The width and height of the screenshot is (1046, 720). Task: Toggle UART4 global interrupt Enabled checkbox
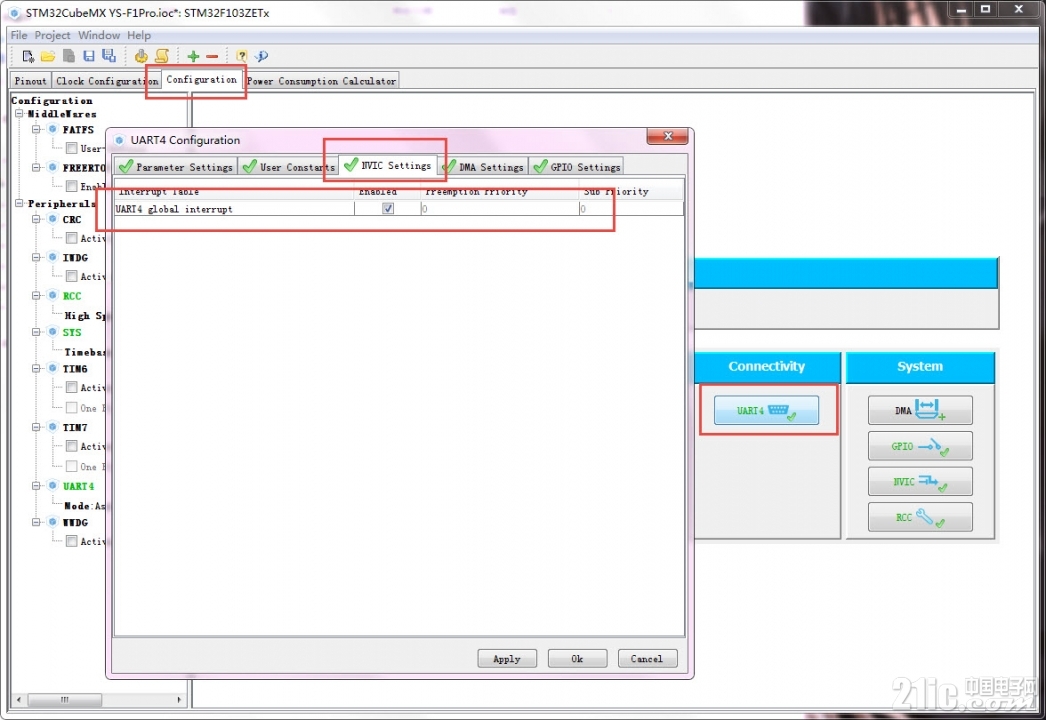point(388,209)
